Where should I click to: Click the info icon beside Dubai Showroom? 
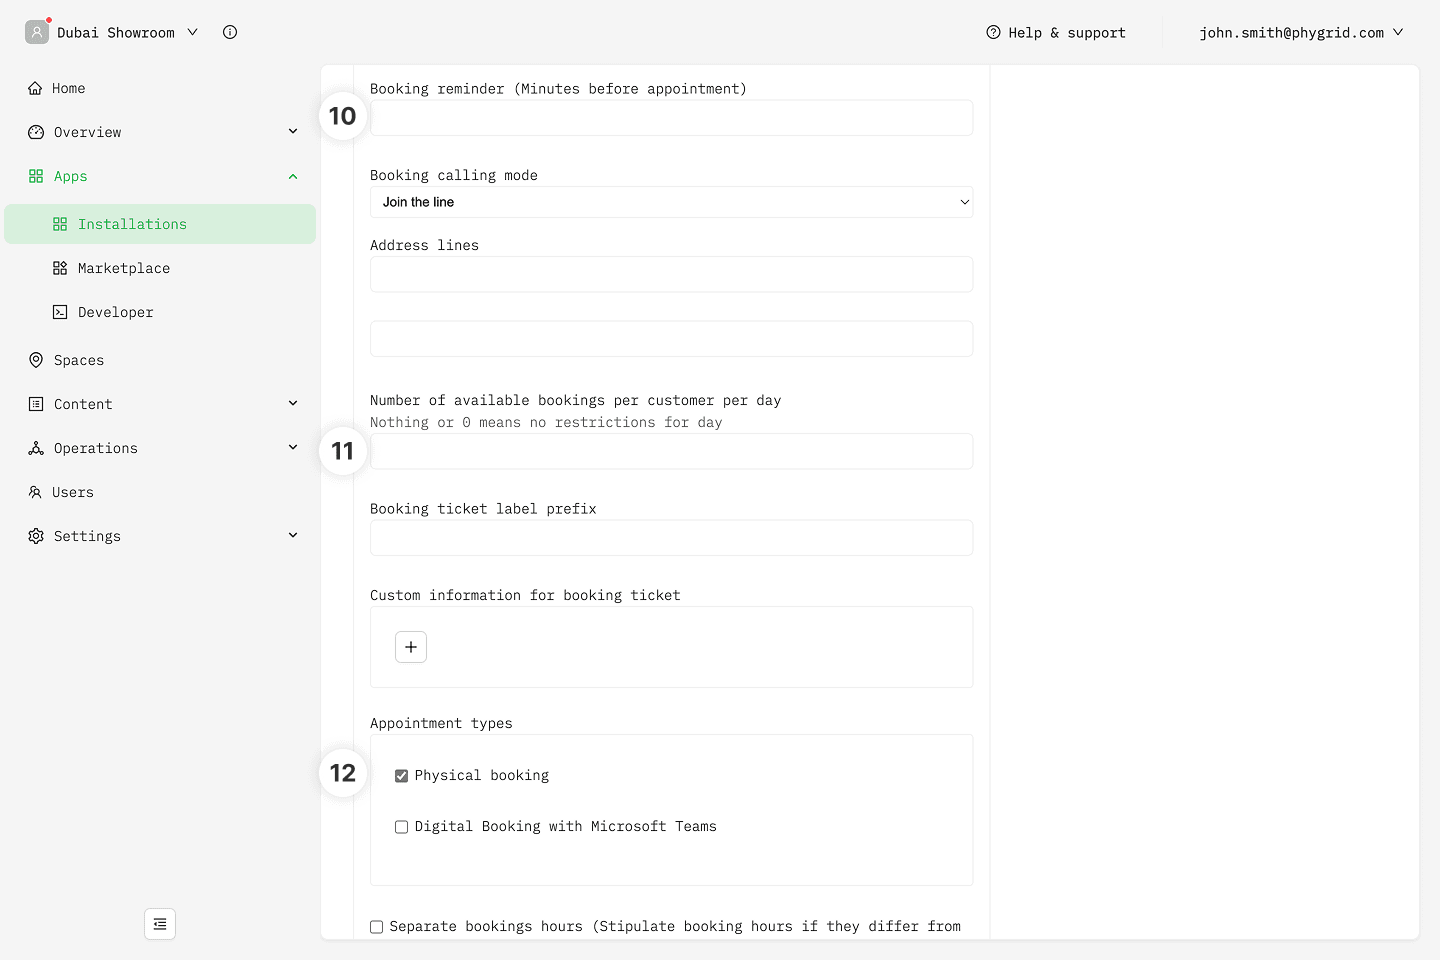[x=230, y=32]
